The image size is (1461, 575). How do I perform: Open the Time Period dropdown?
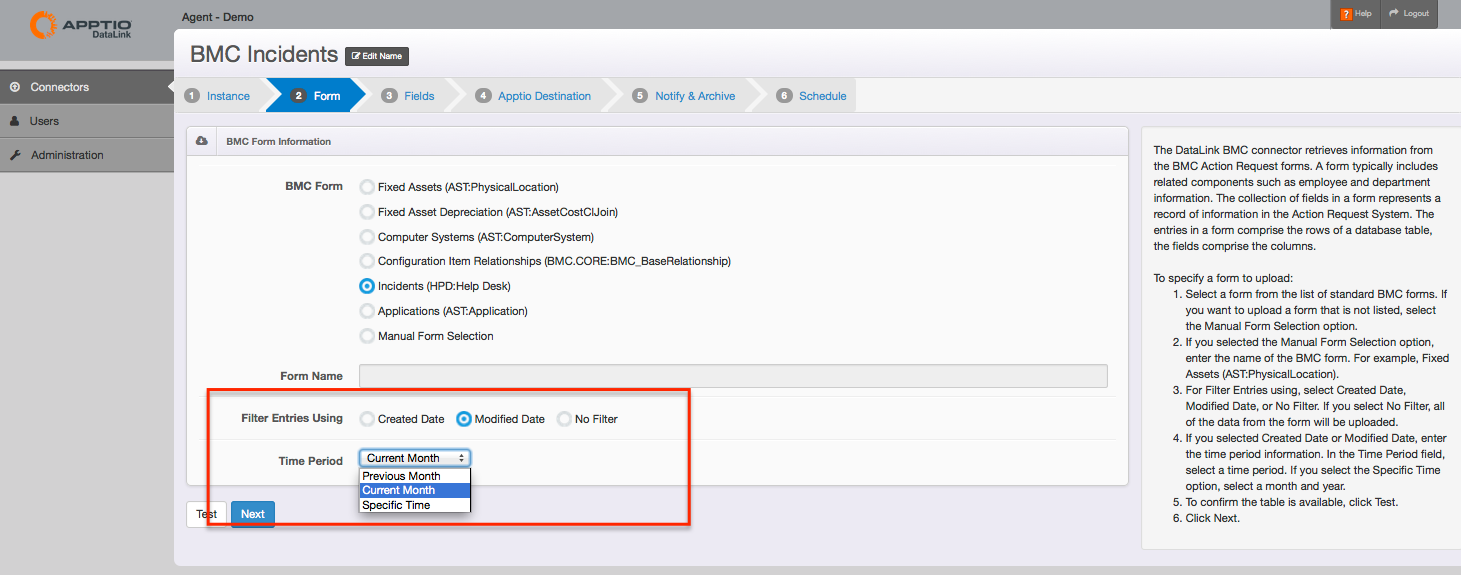pos(414,458)
